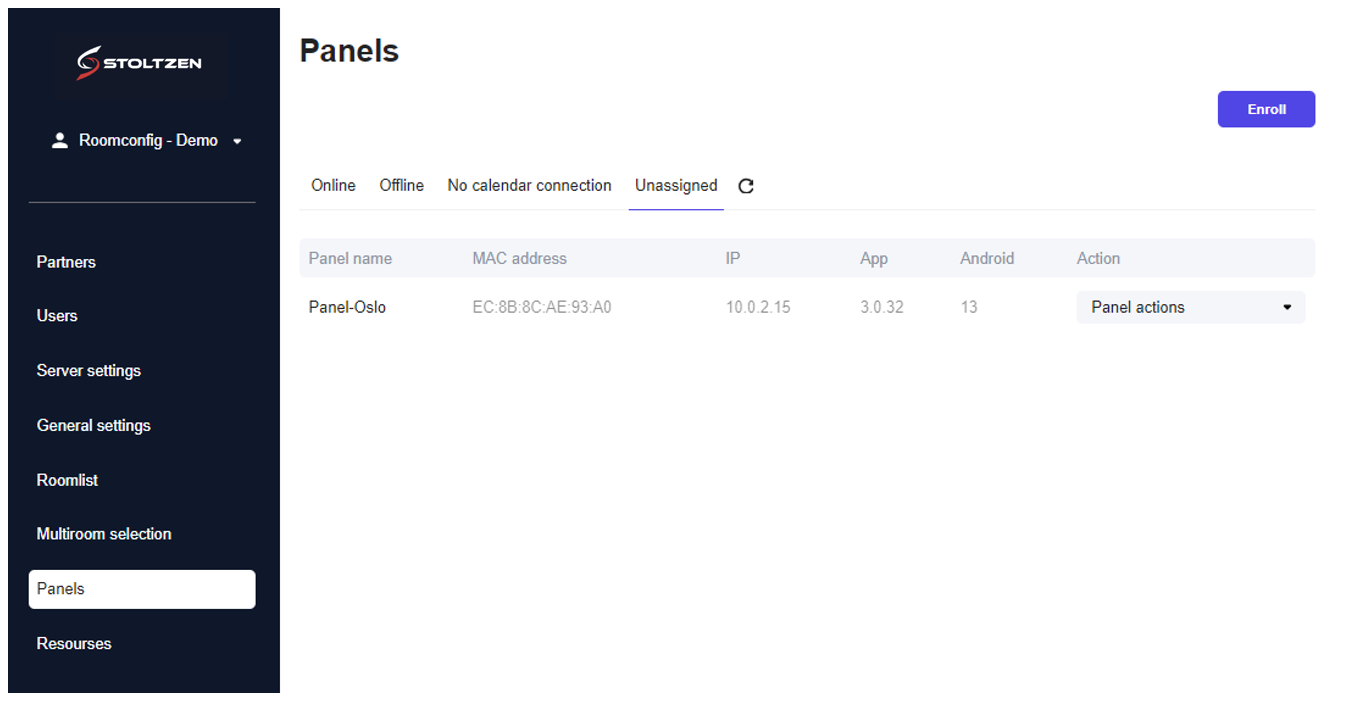Click the Stoltzen logo
This screenshot has height=702, width=1346.
tap(140, 63)
